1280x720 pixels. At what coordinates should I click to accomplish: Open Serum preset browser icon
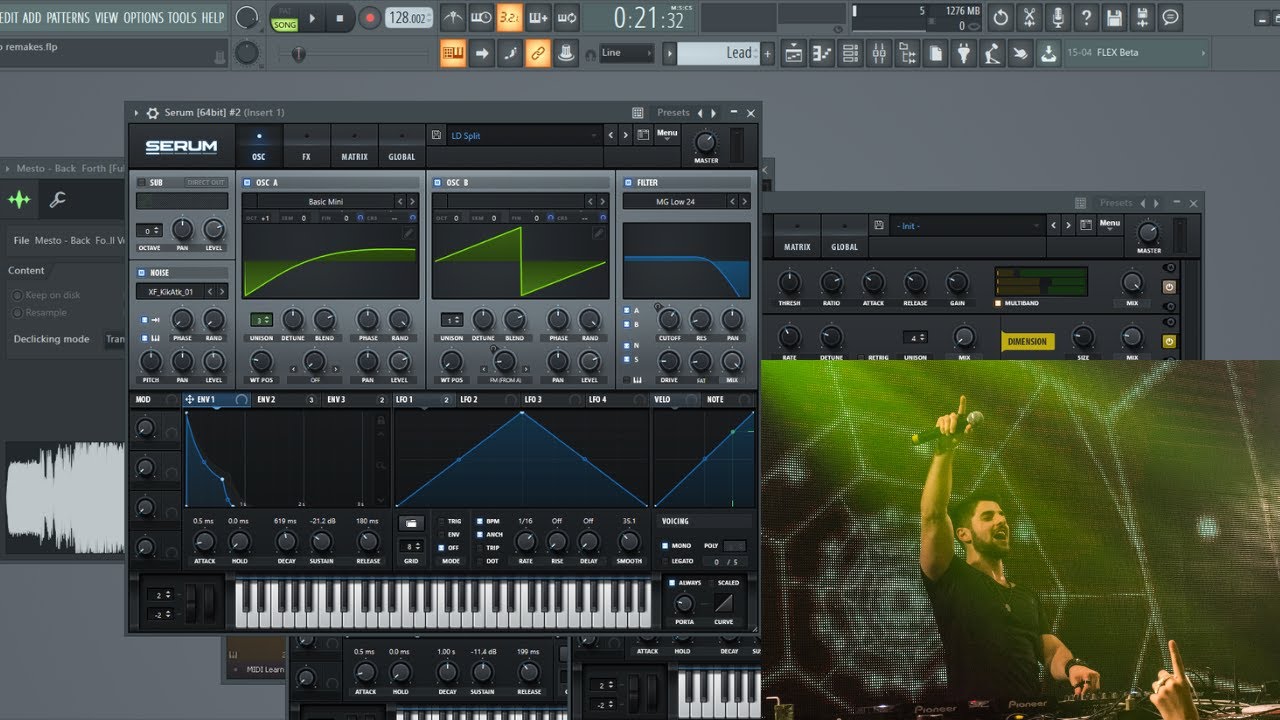pyautogui.click(x=643, y=135)
